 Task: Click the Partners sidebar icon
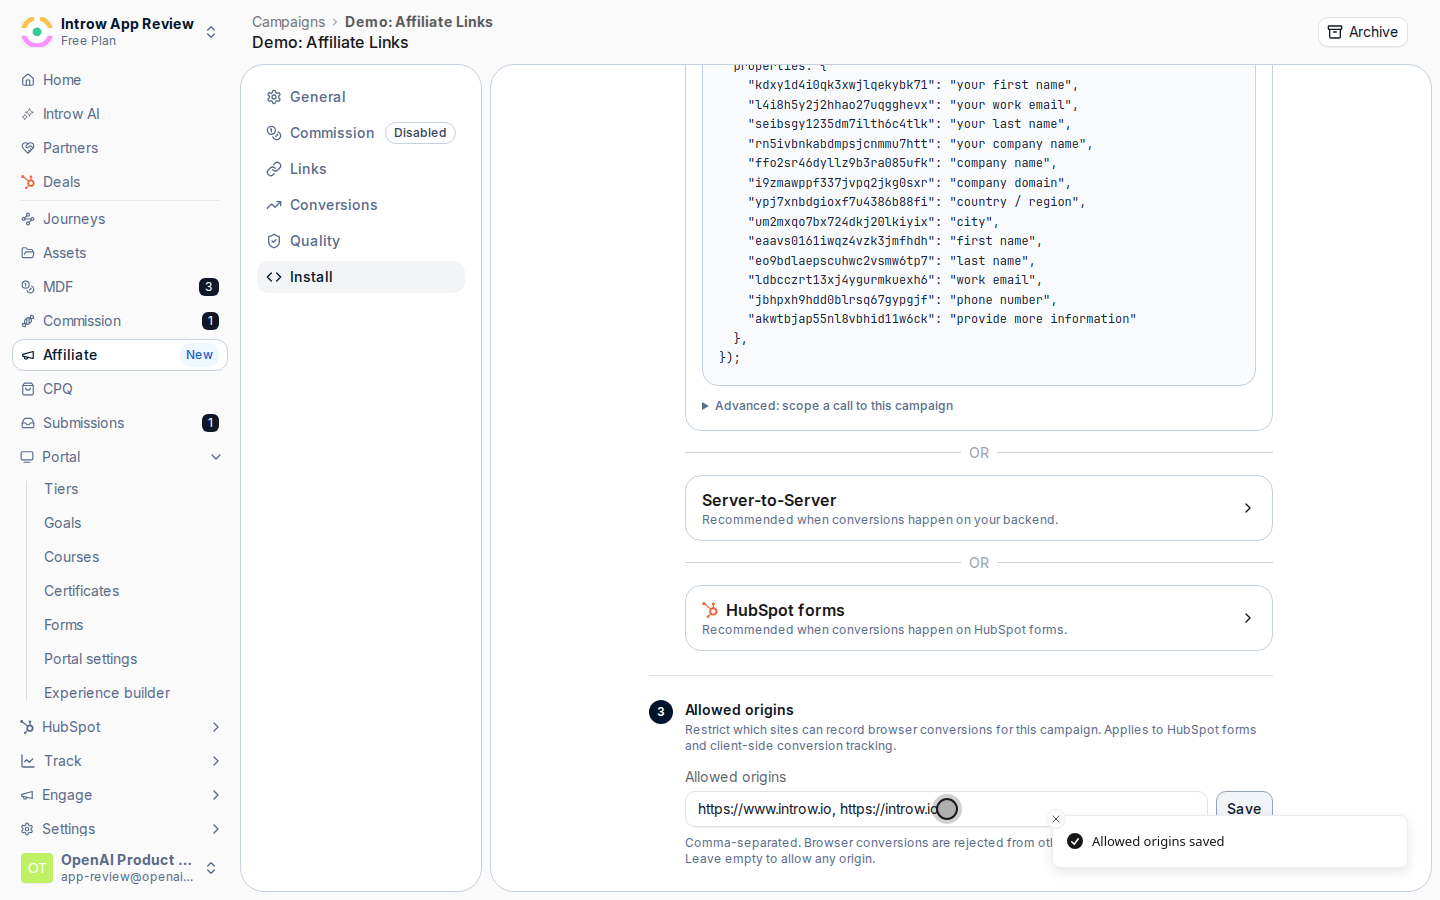(28, 148)
